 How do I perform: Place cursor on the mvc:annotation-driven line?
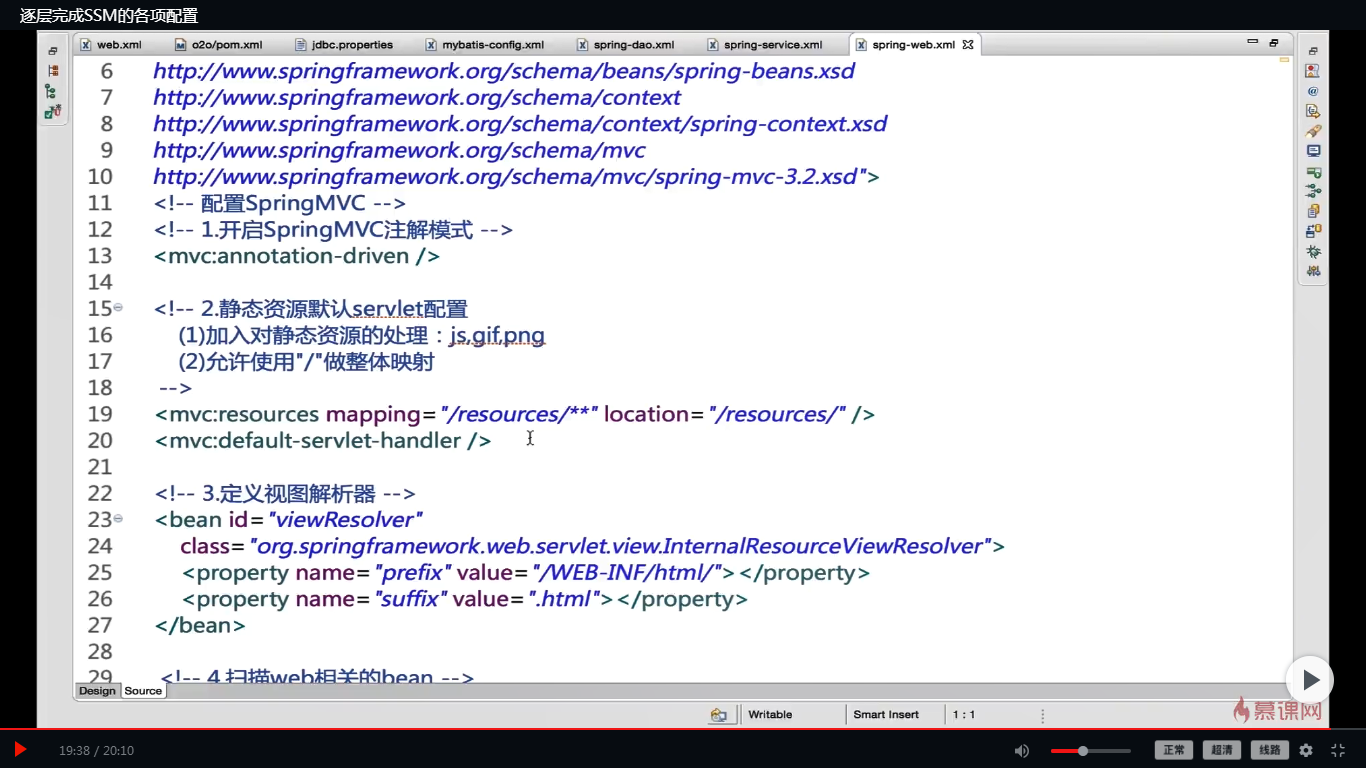tap(297, 256)
